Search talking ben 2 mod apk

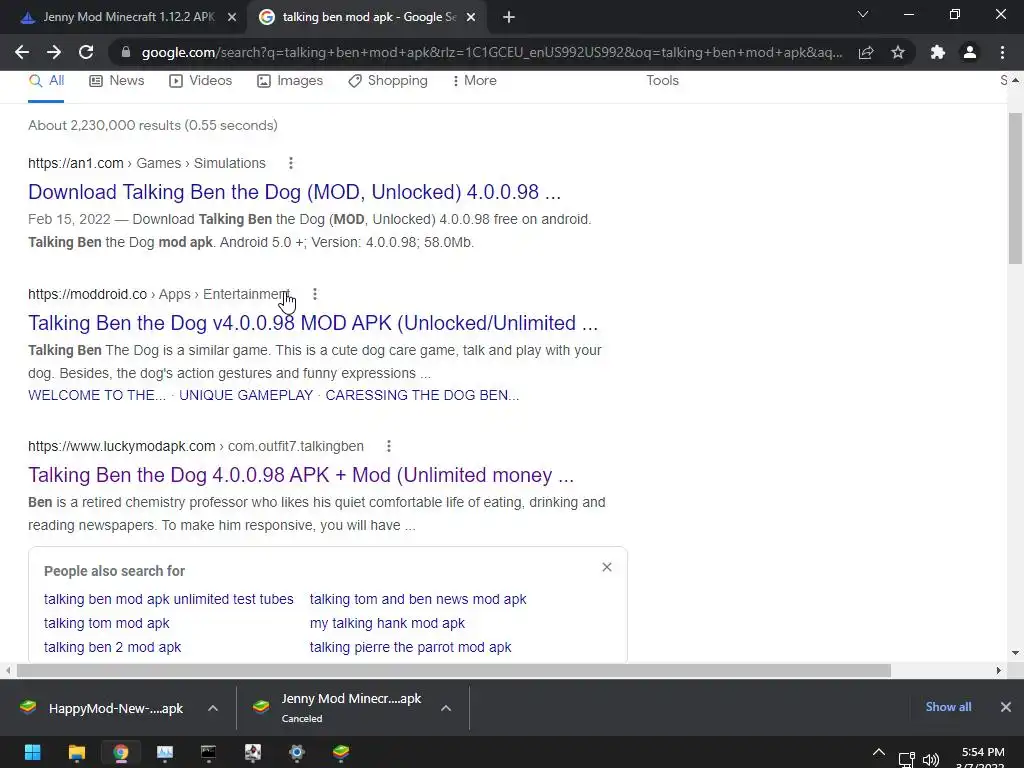pos(112,648)
